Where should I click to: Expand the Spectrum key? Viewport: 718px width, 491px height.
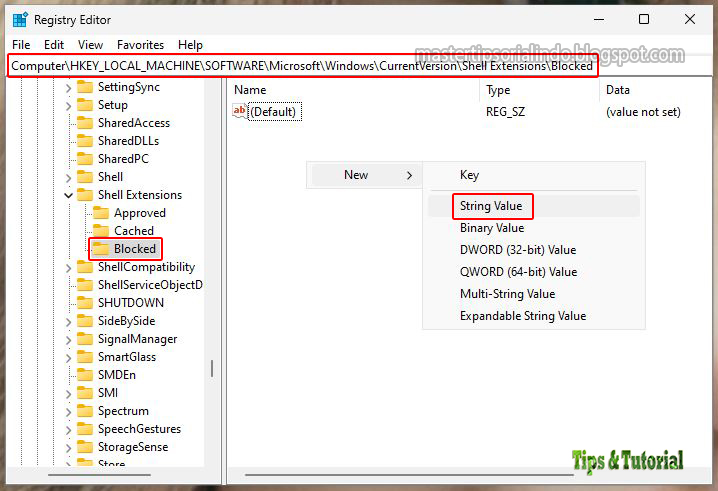point(68,412)
